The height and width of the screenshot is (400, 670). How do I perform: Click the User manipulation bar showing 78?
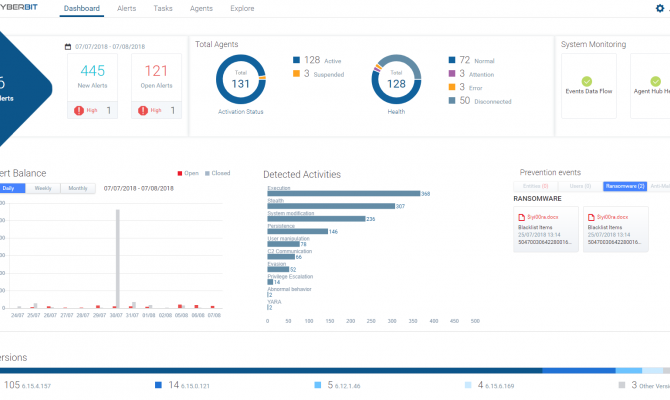point(284,244)
